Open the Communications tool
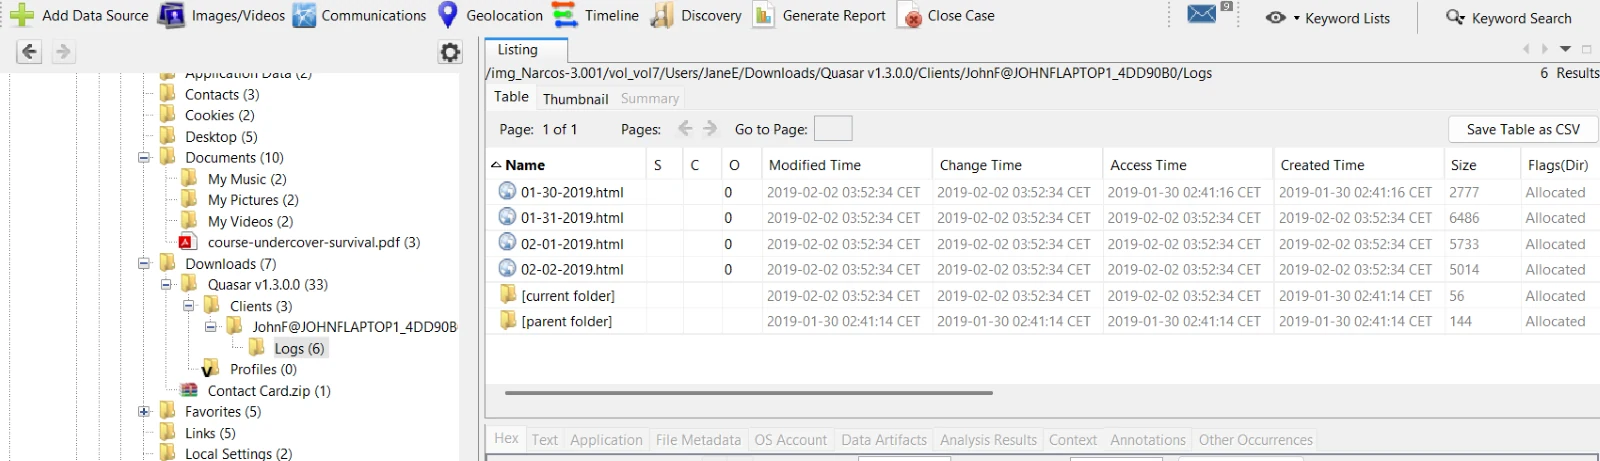 pyautogui.click(x=359, y=15)
